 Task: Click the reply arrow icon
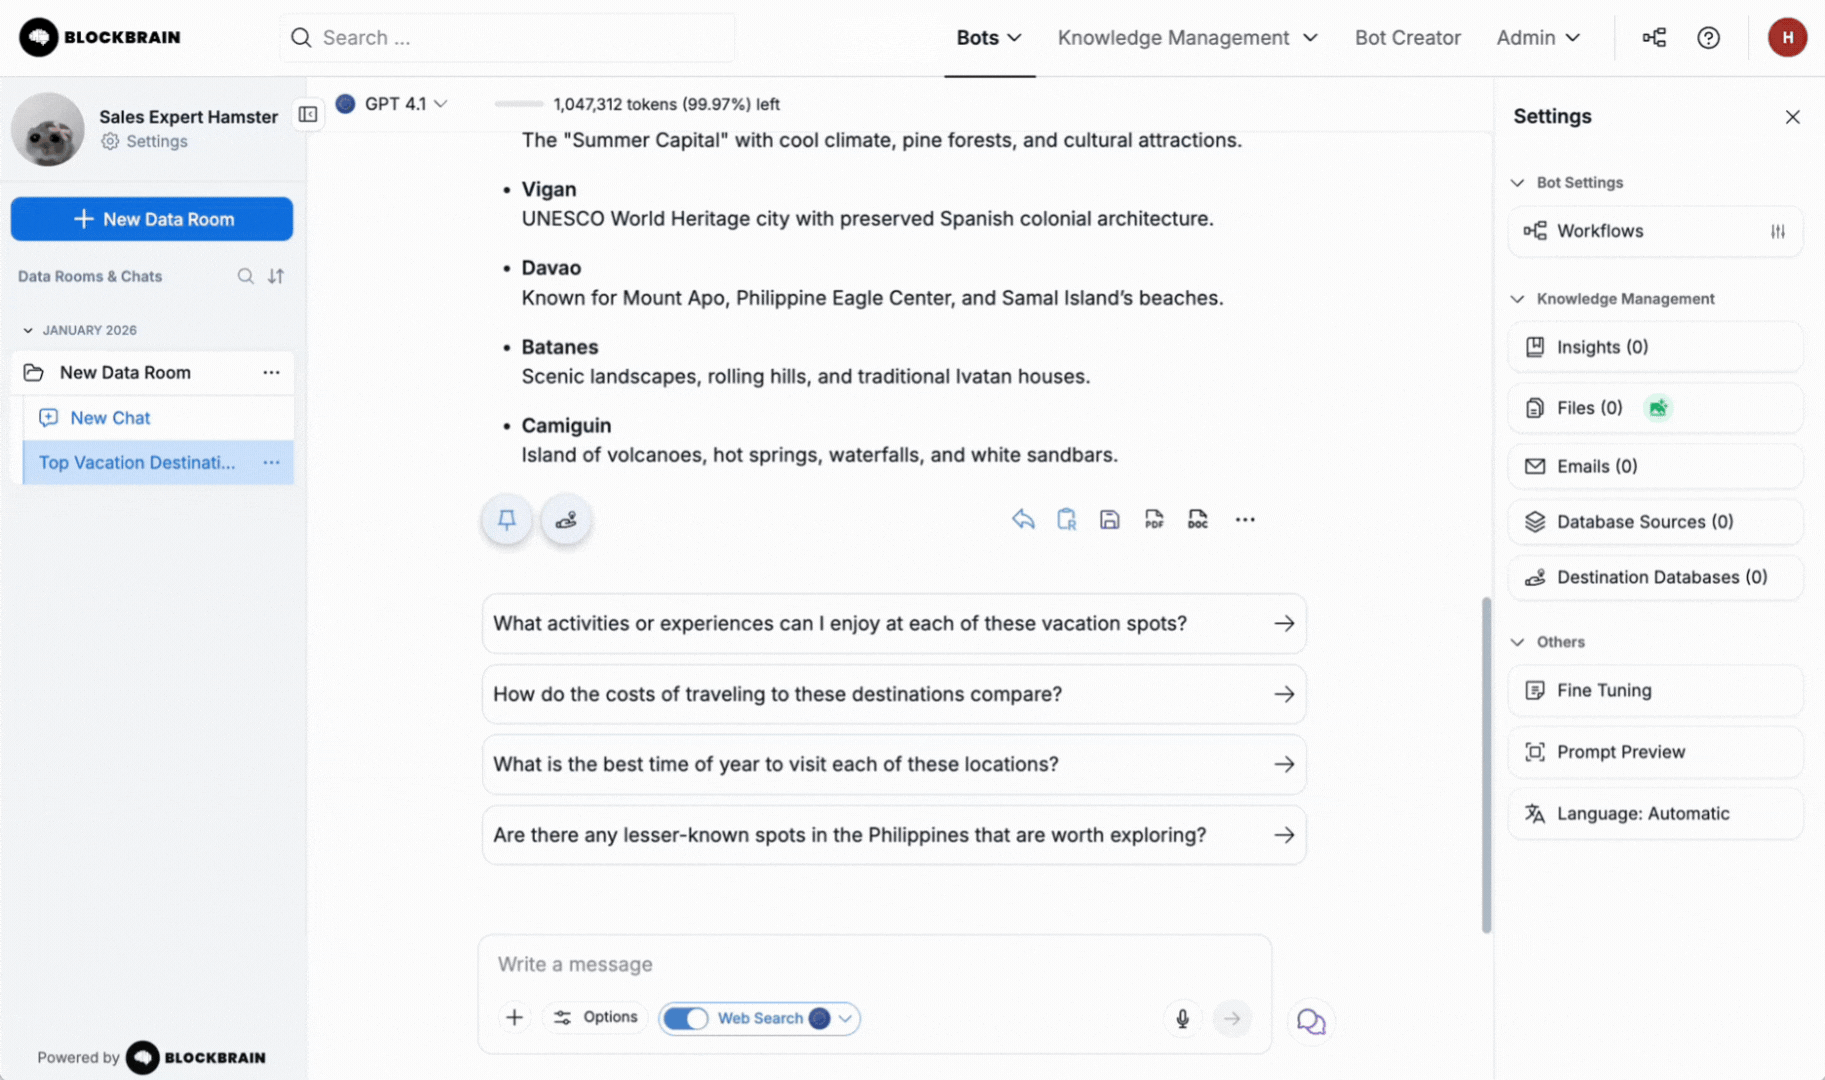tap(1022, 520)
